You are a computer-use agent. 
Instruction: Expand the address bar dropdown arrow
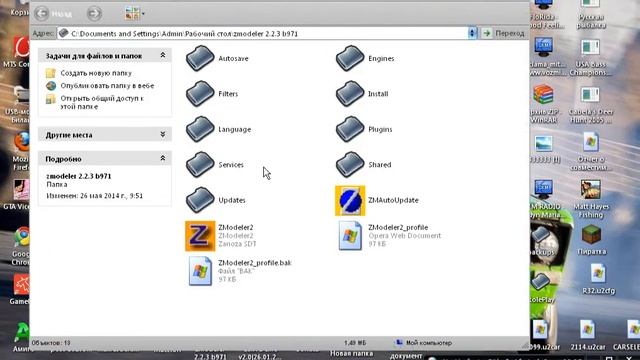472,33
